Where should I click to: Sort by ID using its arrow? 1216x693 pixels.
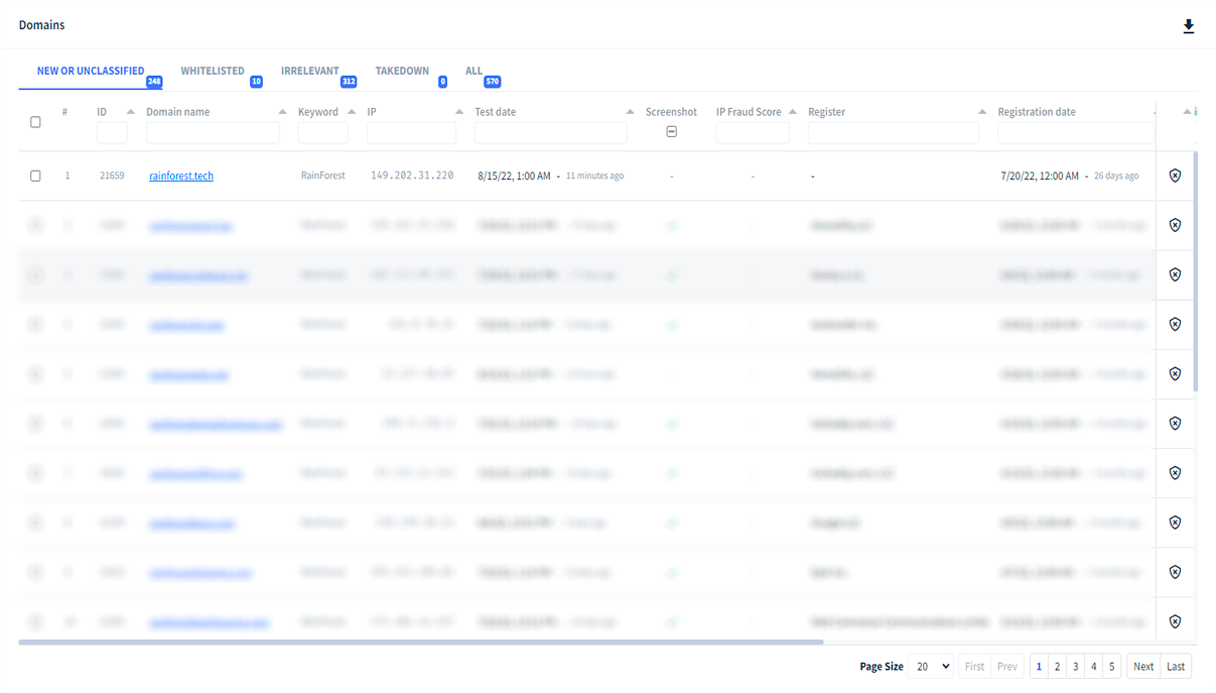pyautogui.click(x=131, y=112)
